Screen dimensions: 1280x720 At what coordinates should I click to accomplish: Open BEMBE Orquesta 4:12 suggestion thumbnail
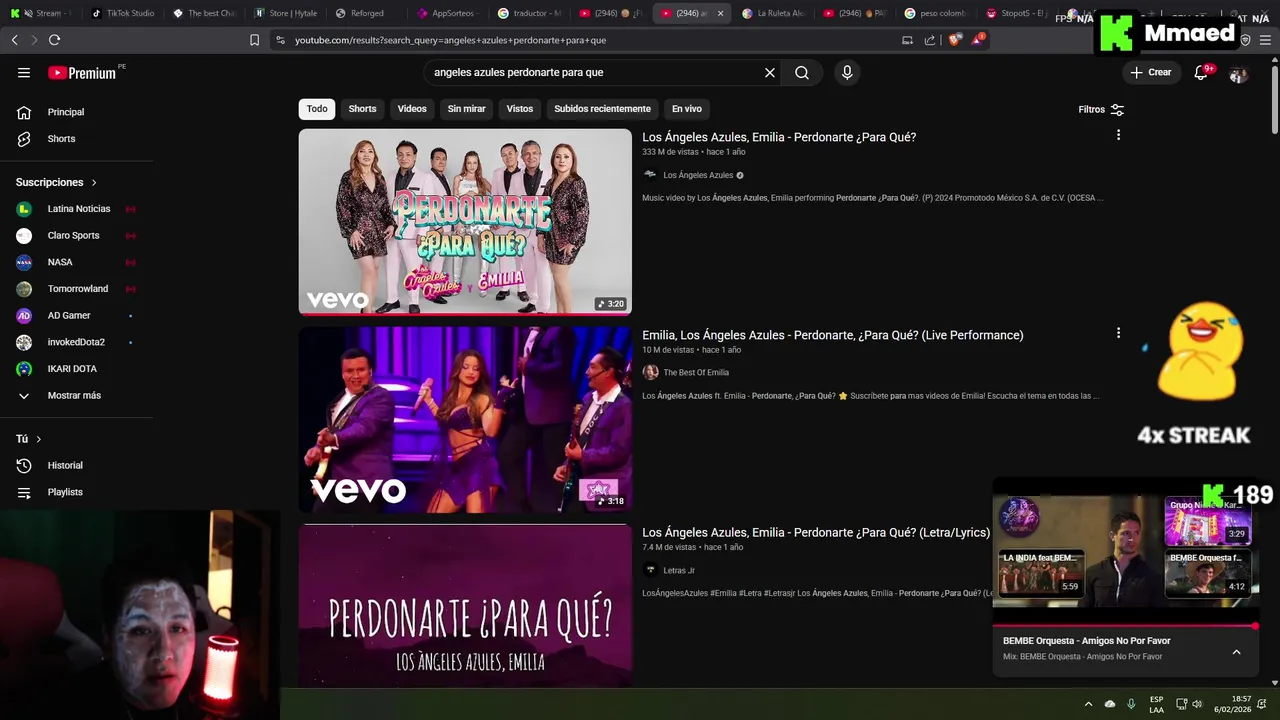[1208, 573]
